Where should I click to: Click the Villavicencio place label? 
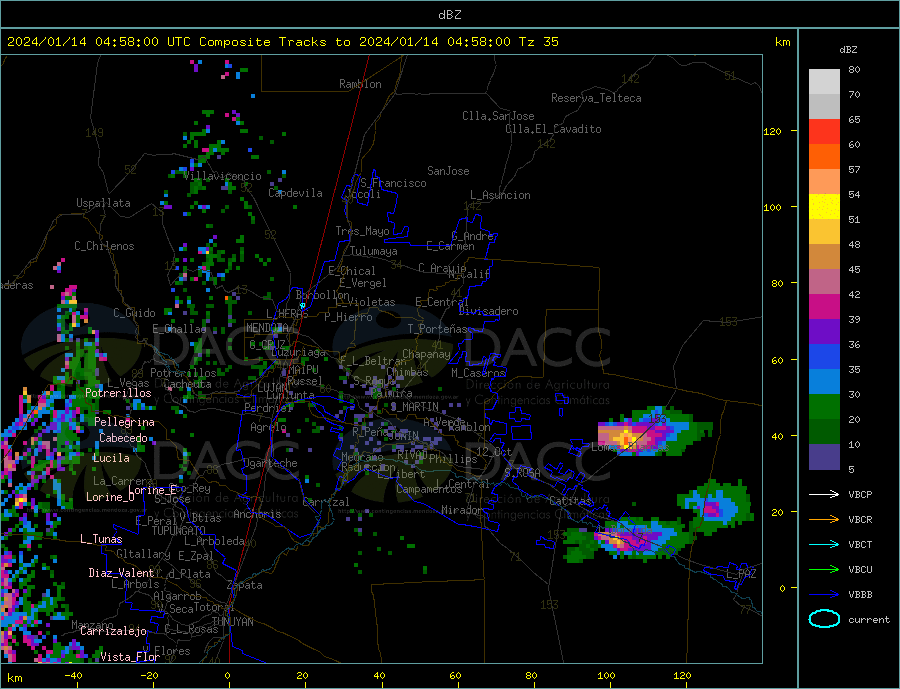coord(223,176)
